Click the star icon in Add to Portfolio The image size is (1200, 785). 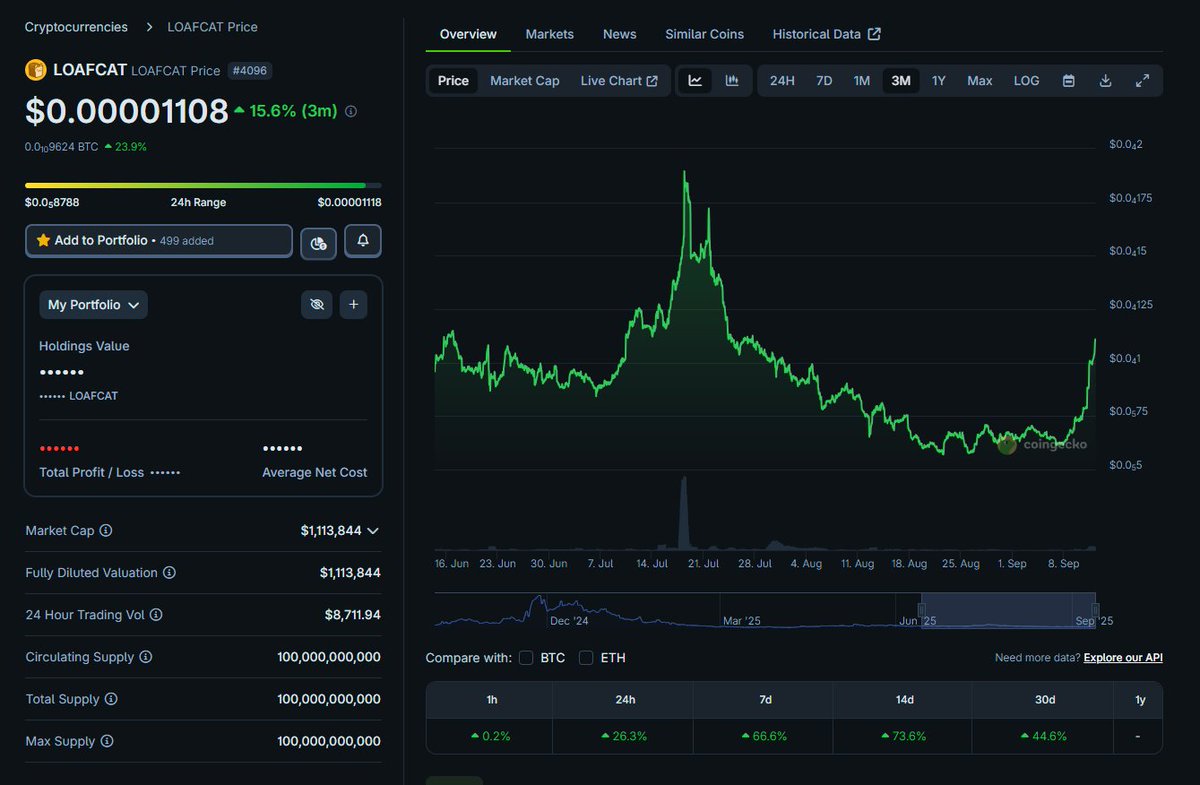(43, 241)
